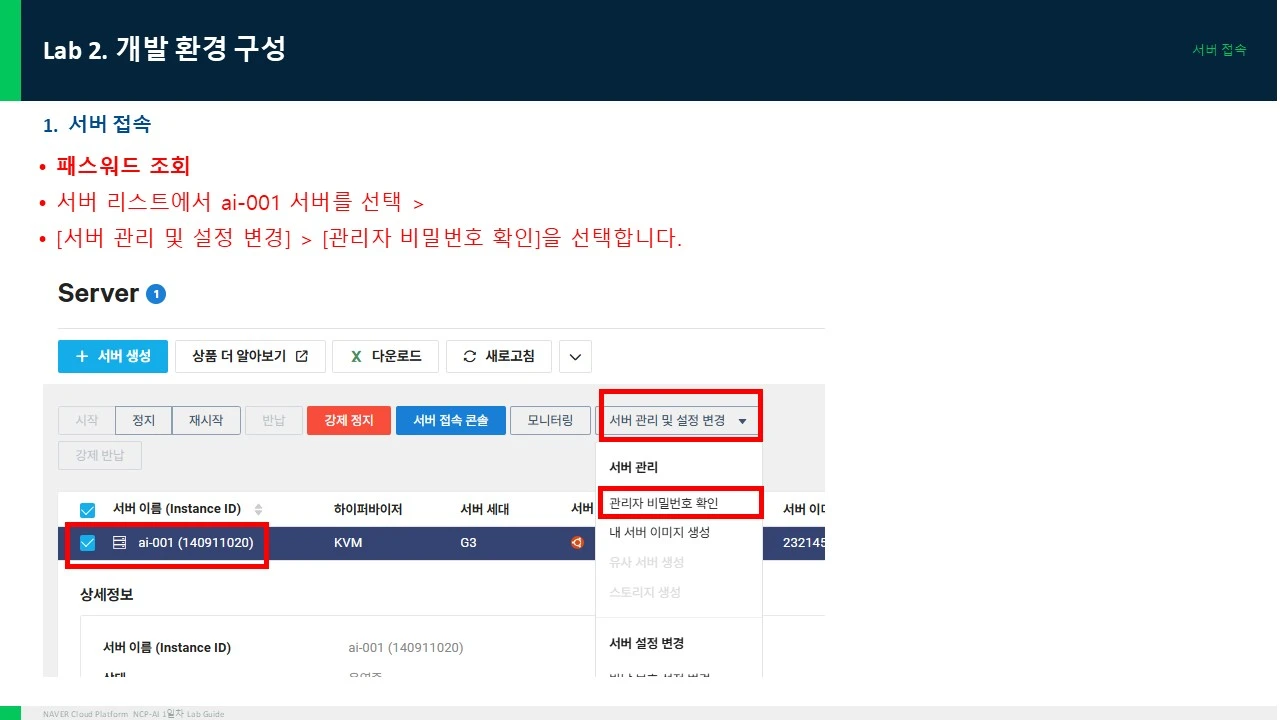
Task: Click the 모니터링 button
Action: point(550,421)
